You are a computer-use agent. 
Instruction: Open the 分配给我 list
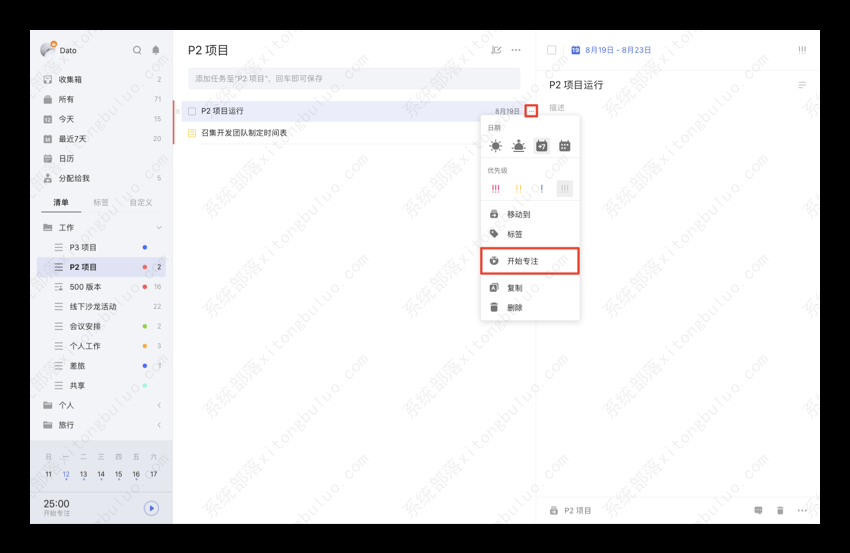[102, 178]
